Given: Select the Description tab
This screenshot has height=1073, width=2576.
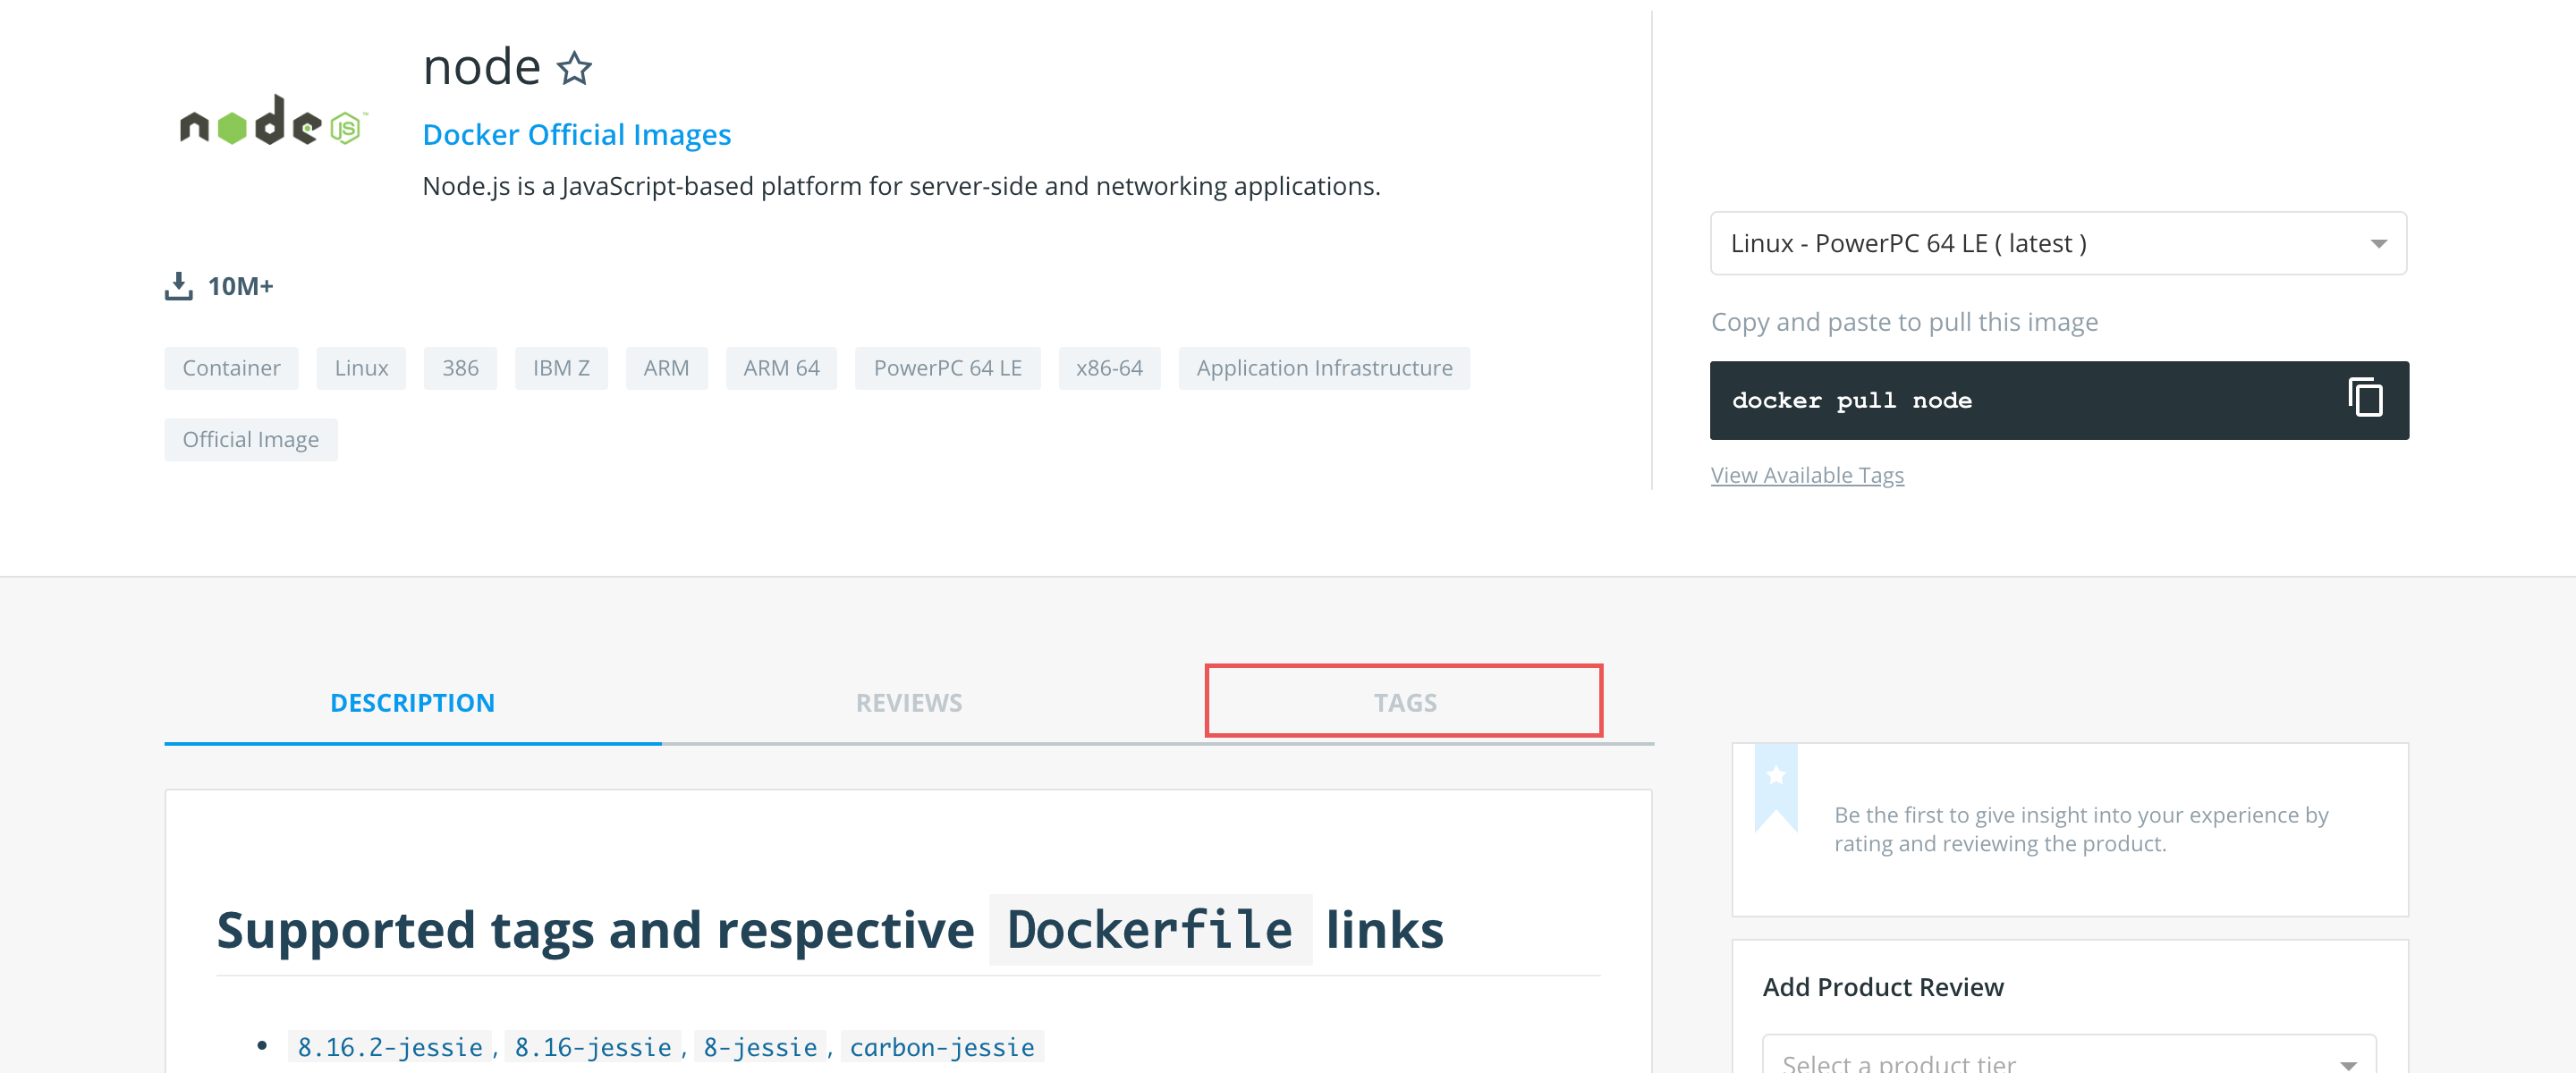Looking at the screenshot, I should (x=412, y=702).
